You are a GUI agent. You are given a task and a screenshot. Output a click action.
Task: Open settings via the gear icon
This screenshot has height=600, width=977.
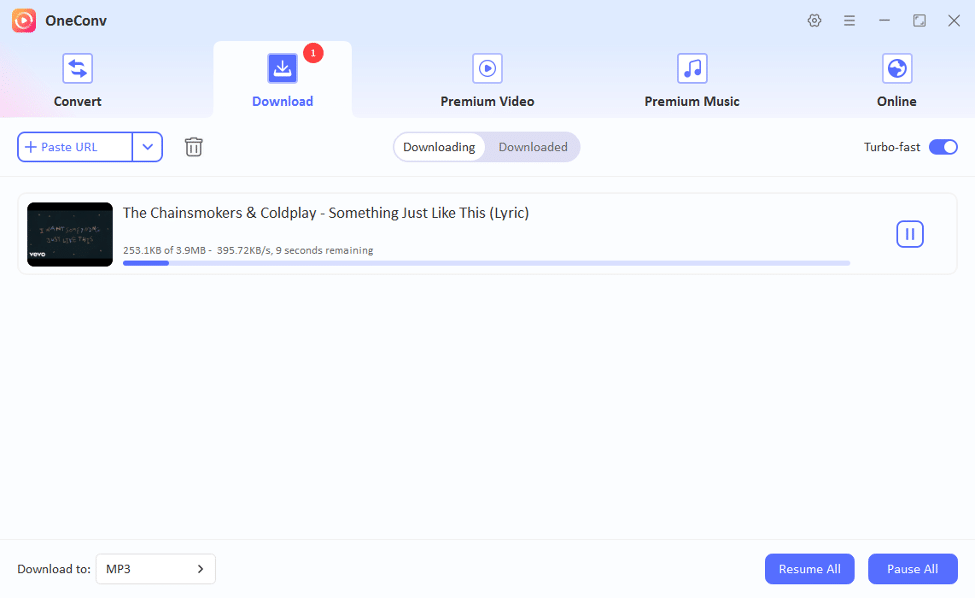pos(814,20)
